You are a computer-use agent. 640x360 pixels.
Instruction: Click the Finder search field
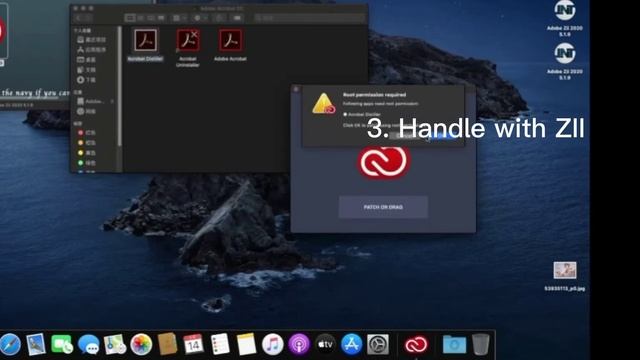pyautogui.click(x=309, y=18)
